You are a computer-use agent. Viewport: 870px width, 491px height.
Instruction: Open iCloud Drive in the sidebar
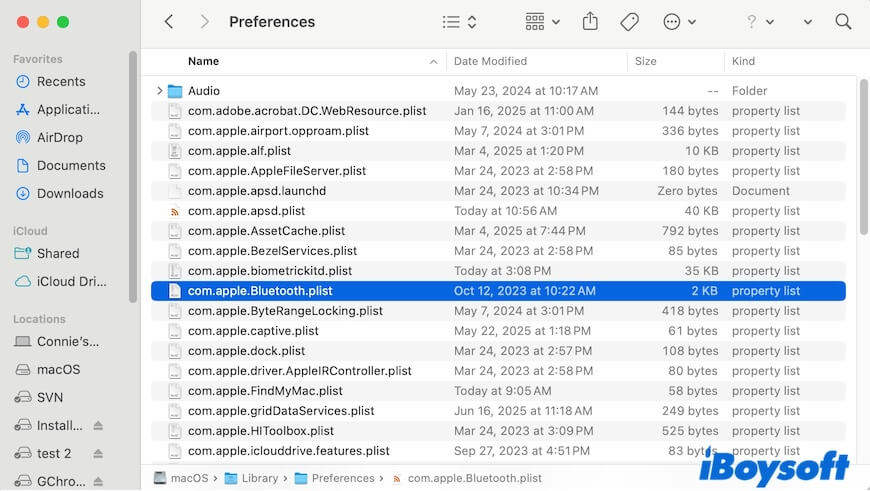71,281
